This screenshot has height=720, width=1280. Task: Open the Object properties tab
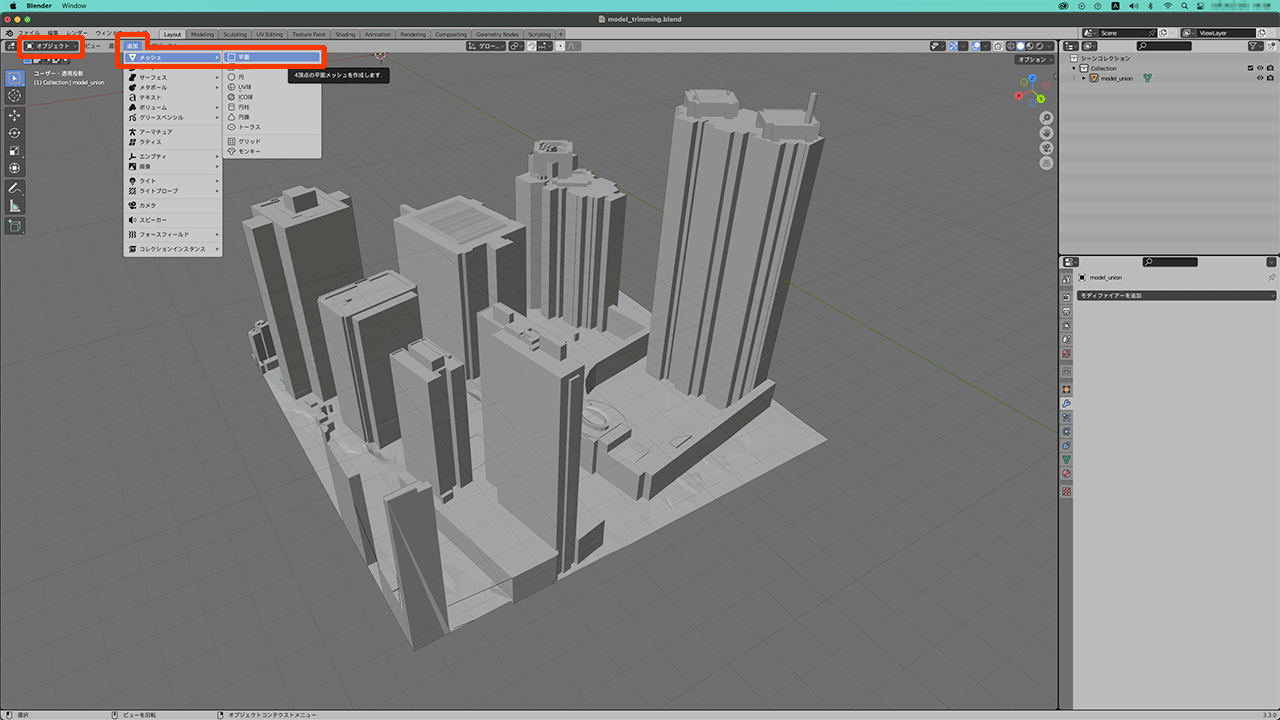(1066, 389)
